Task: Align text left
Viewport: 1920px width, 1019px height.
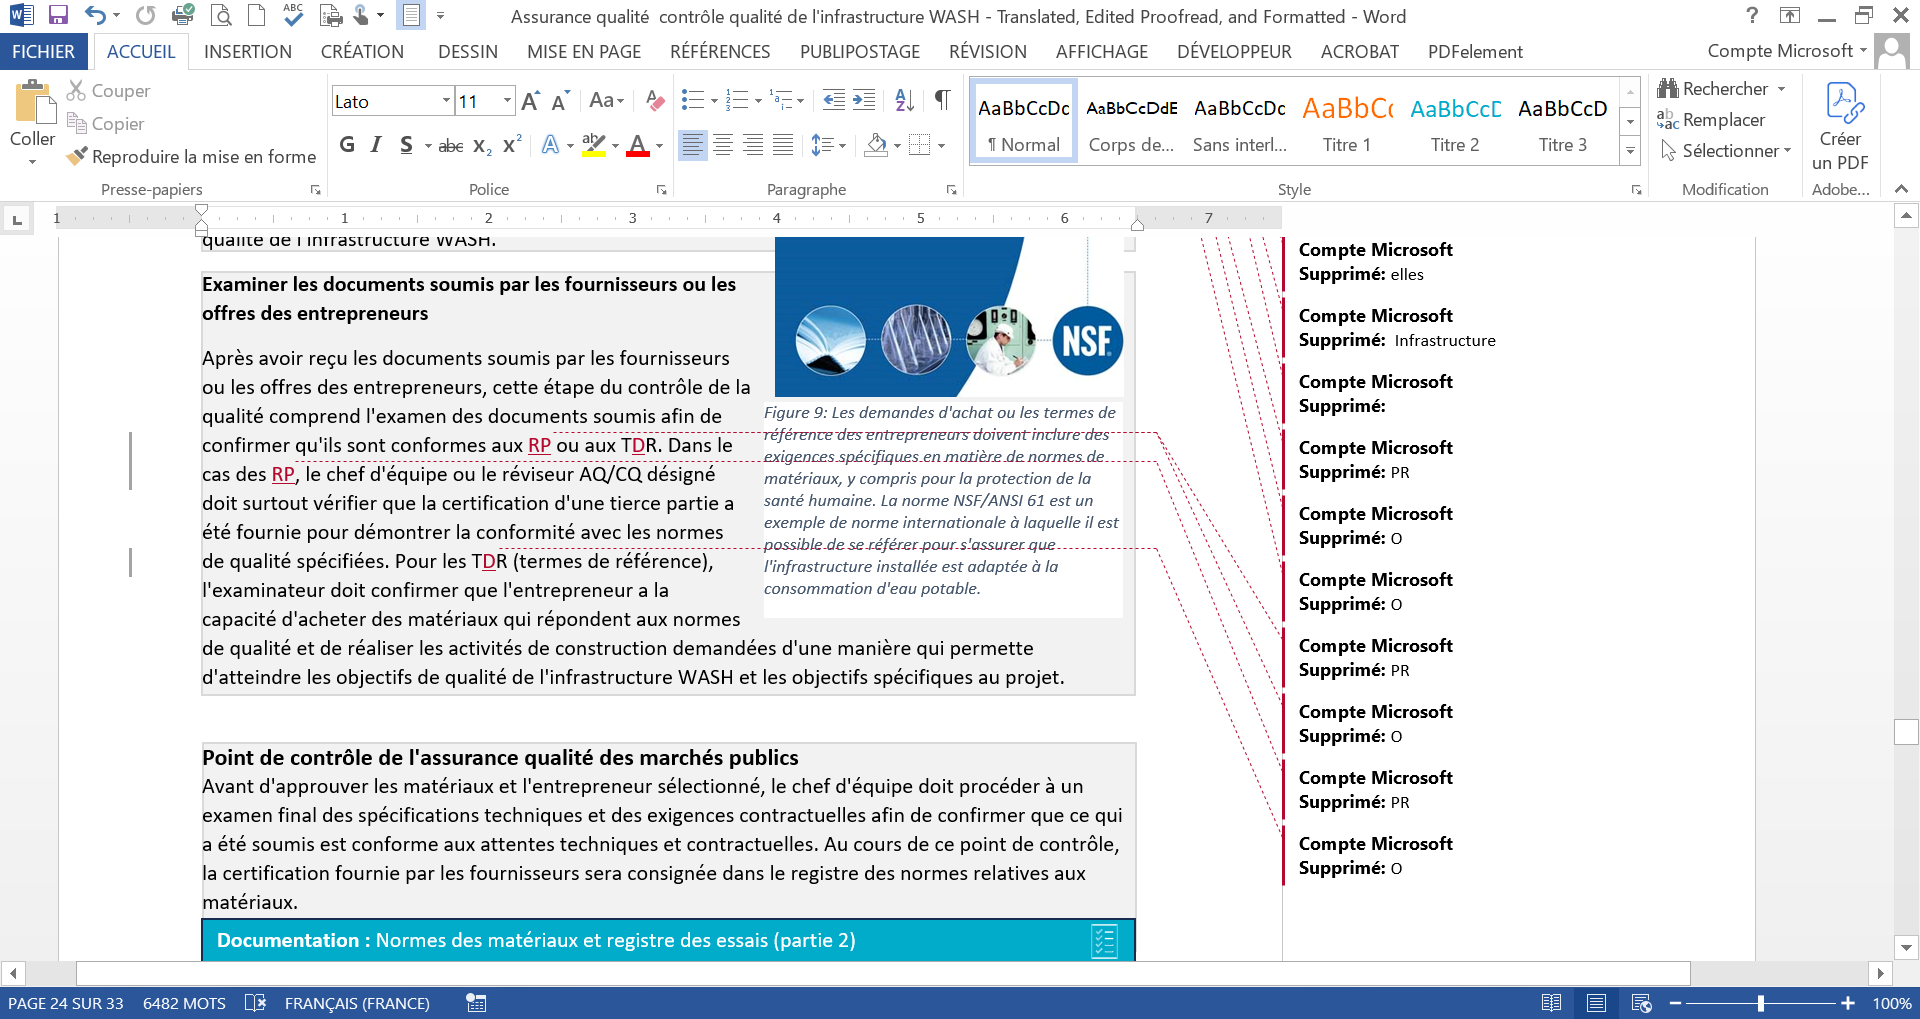Action: coord(692,146)
